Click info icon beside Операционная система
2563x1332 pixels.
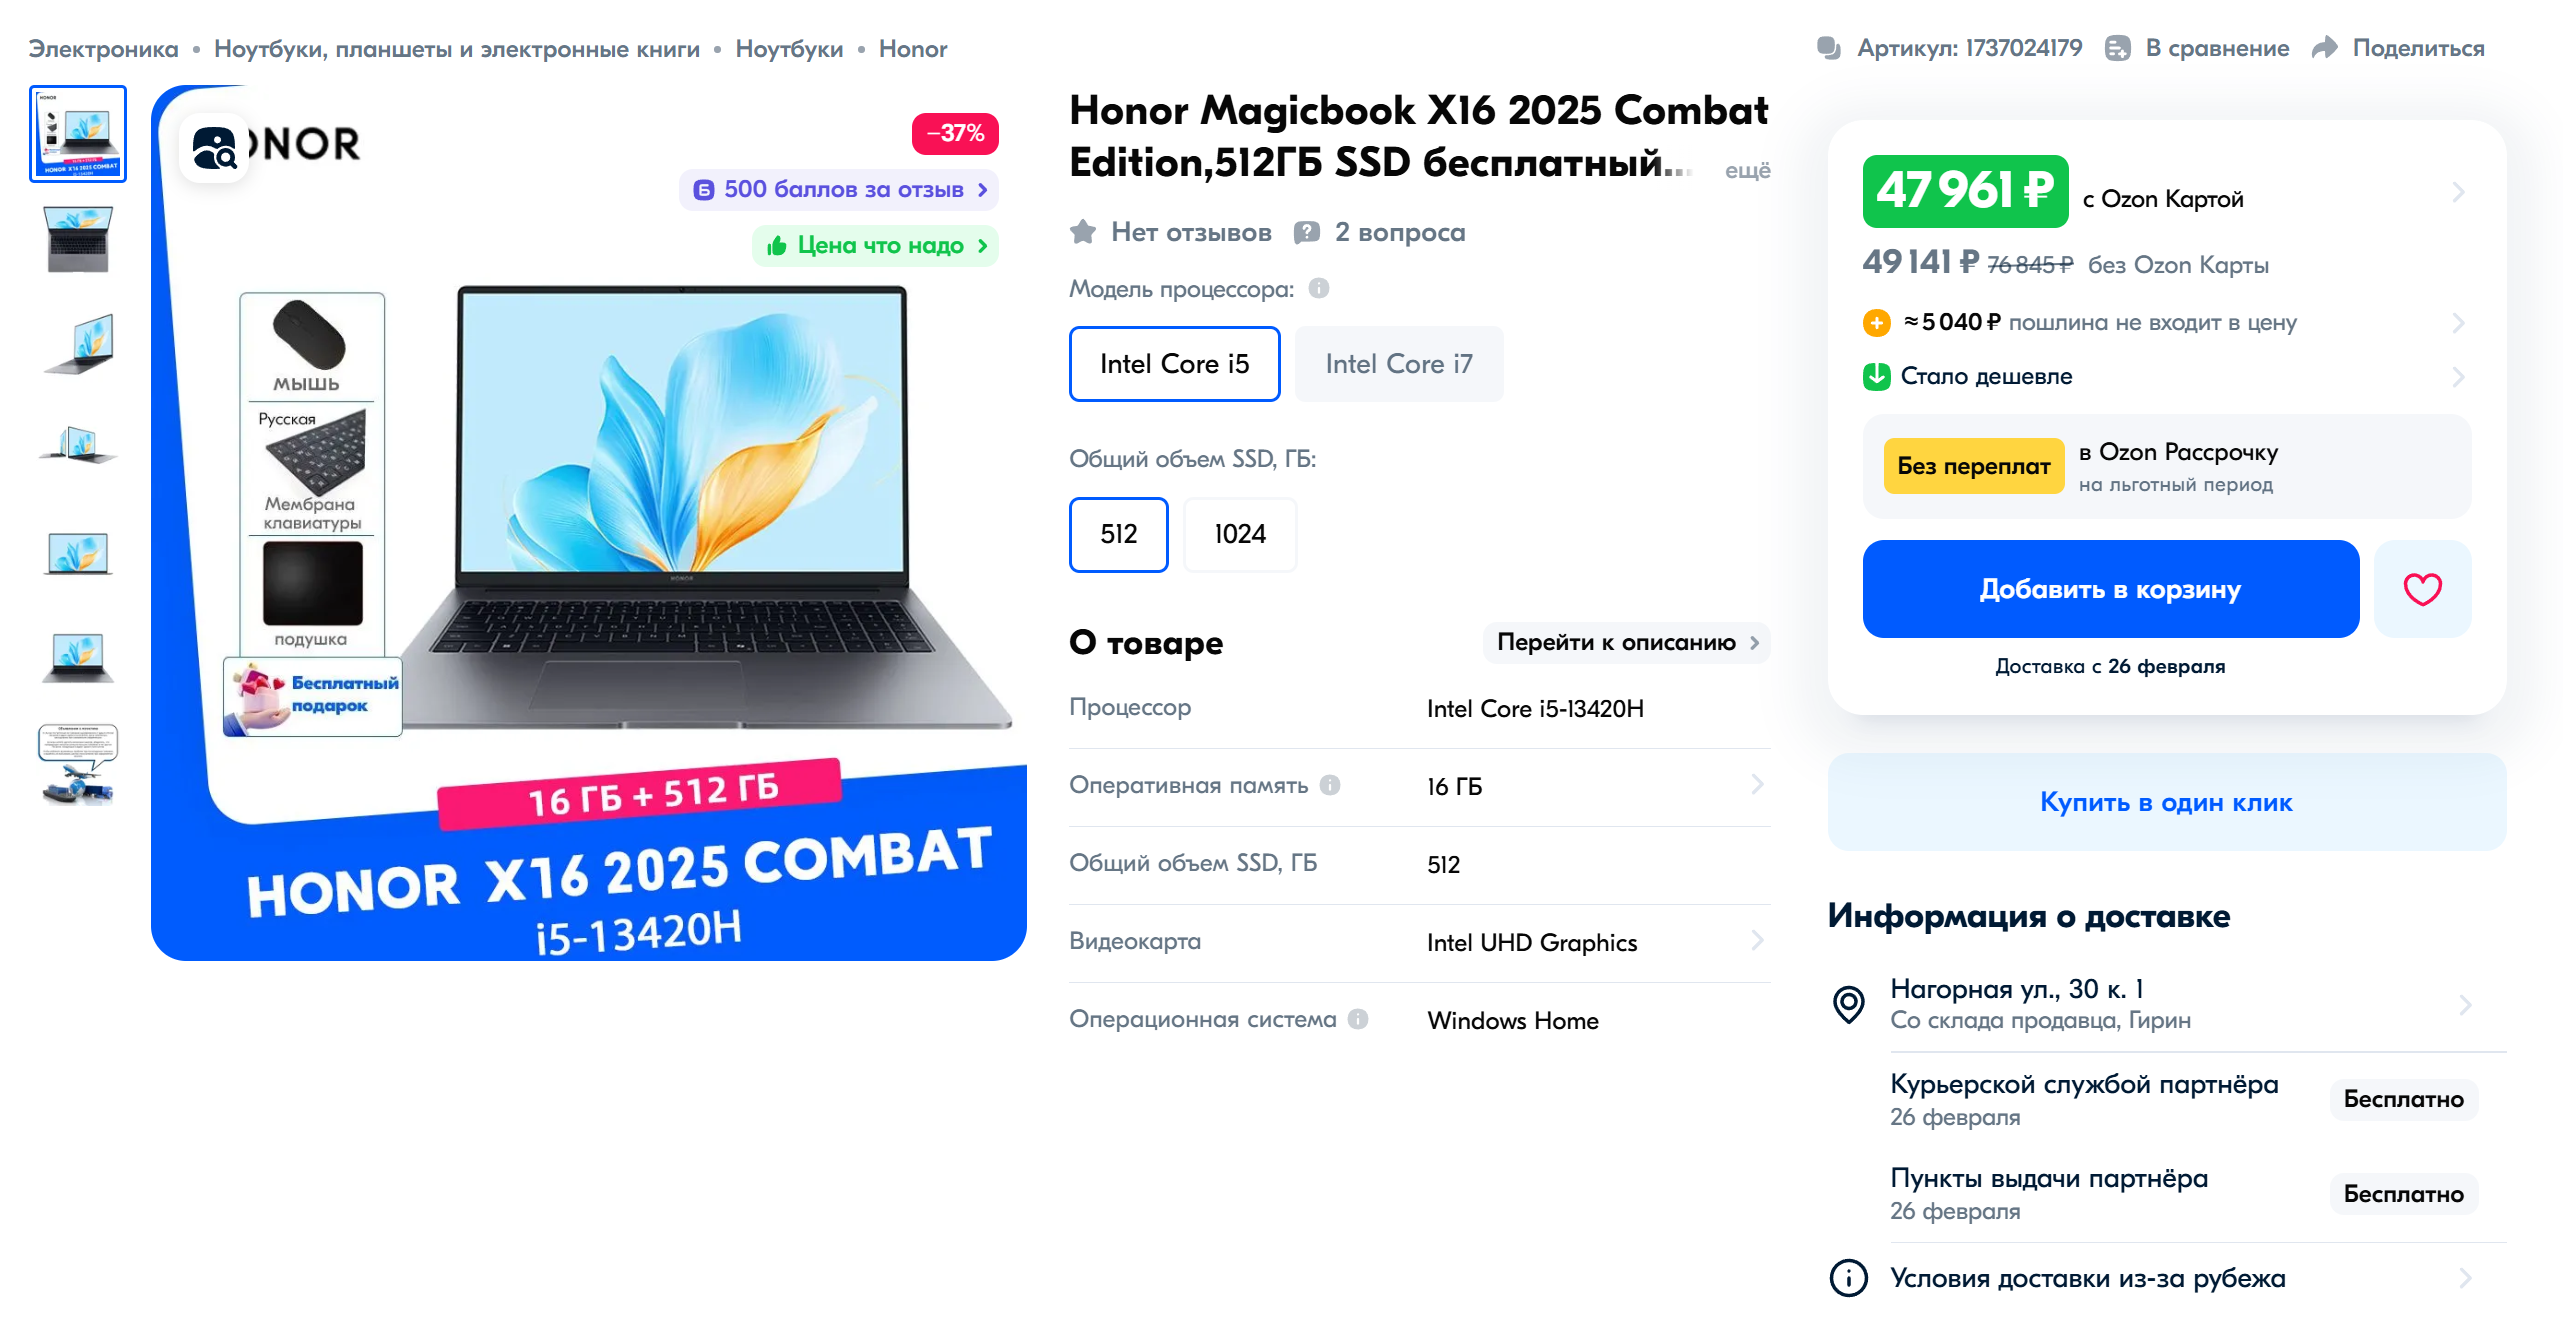click(x=1357, y=1019)
